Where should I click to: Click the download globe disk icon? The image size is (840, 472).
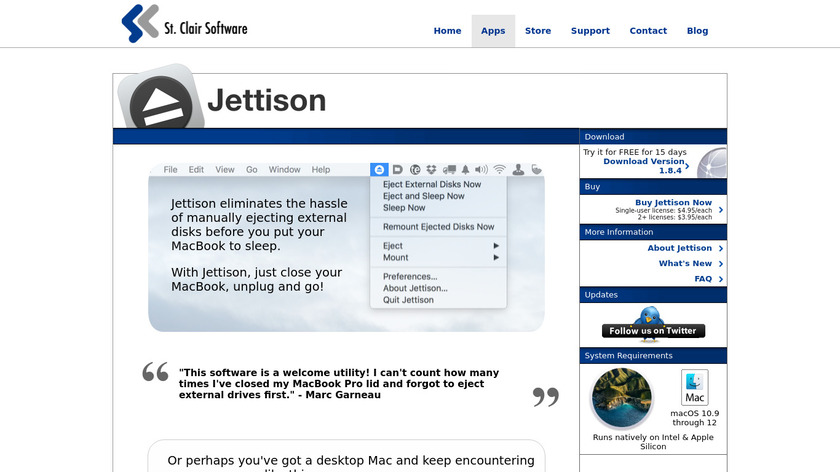point(712,162)
